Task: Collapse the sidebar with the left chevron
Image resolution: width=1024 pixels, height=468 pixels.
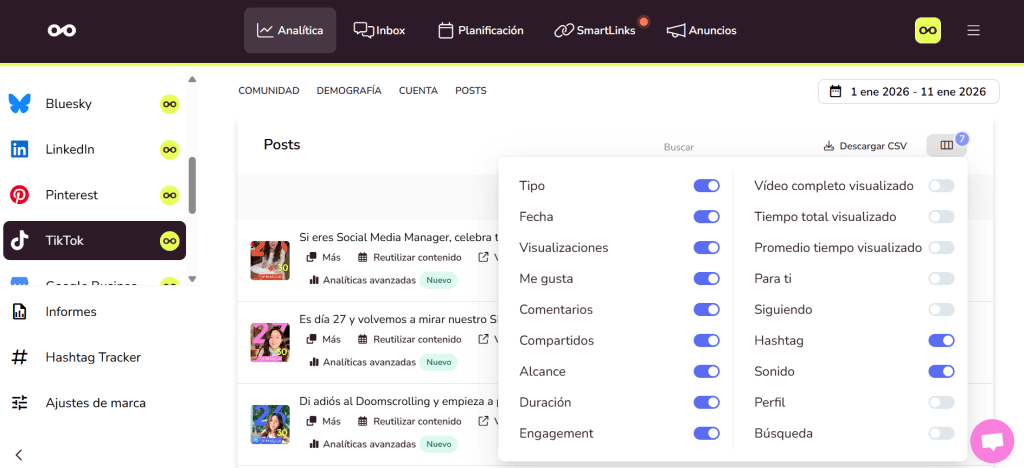Action: point(19,455)
